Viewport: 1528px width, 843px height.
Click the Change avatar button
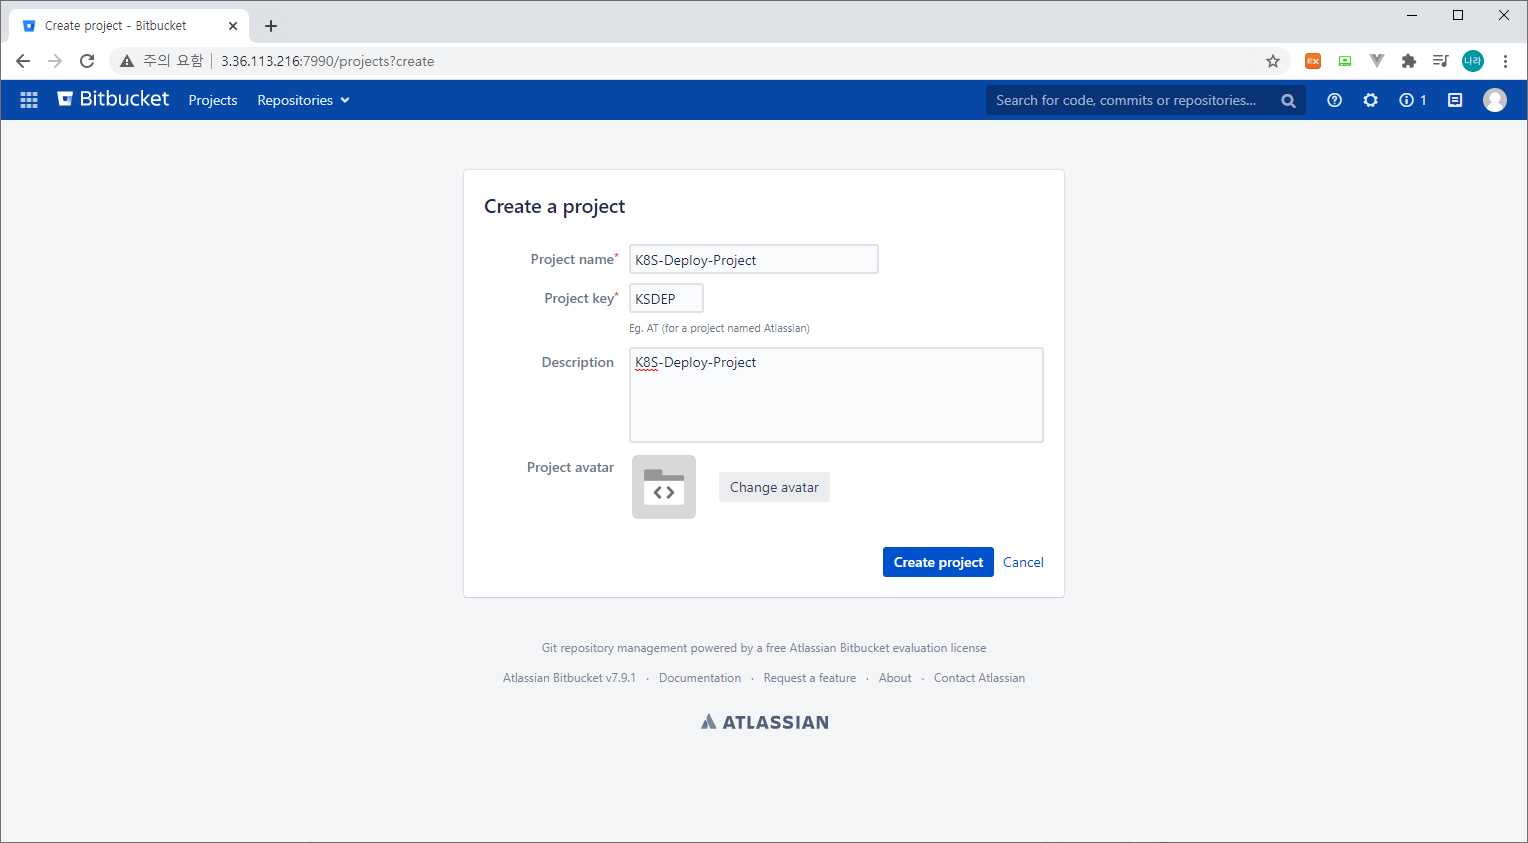pyautogui.click(x=774, y=487)
